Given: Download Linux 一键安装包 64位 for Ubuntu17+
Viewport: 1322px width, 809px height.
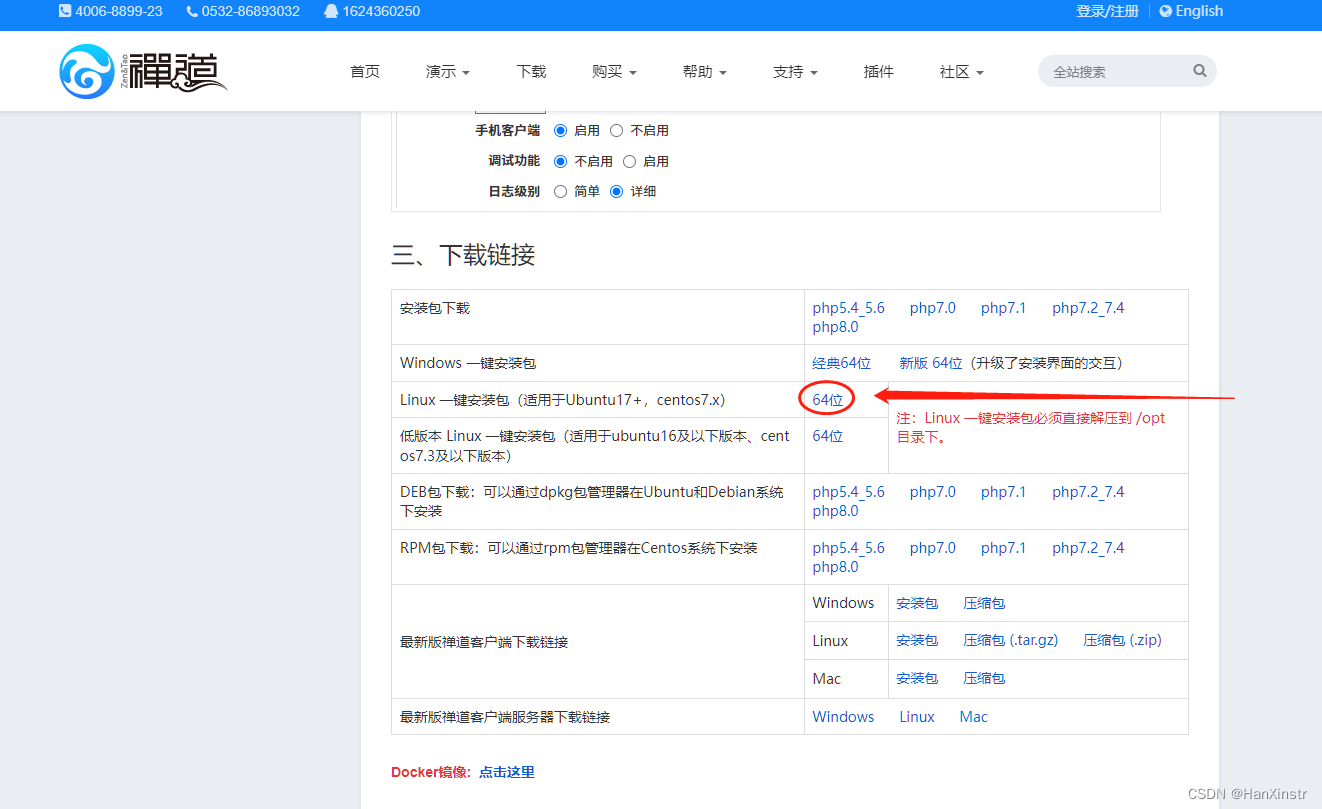Looking at the screenshot, I should tap(828, 400).
